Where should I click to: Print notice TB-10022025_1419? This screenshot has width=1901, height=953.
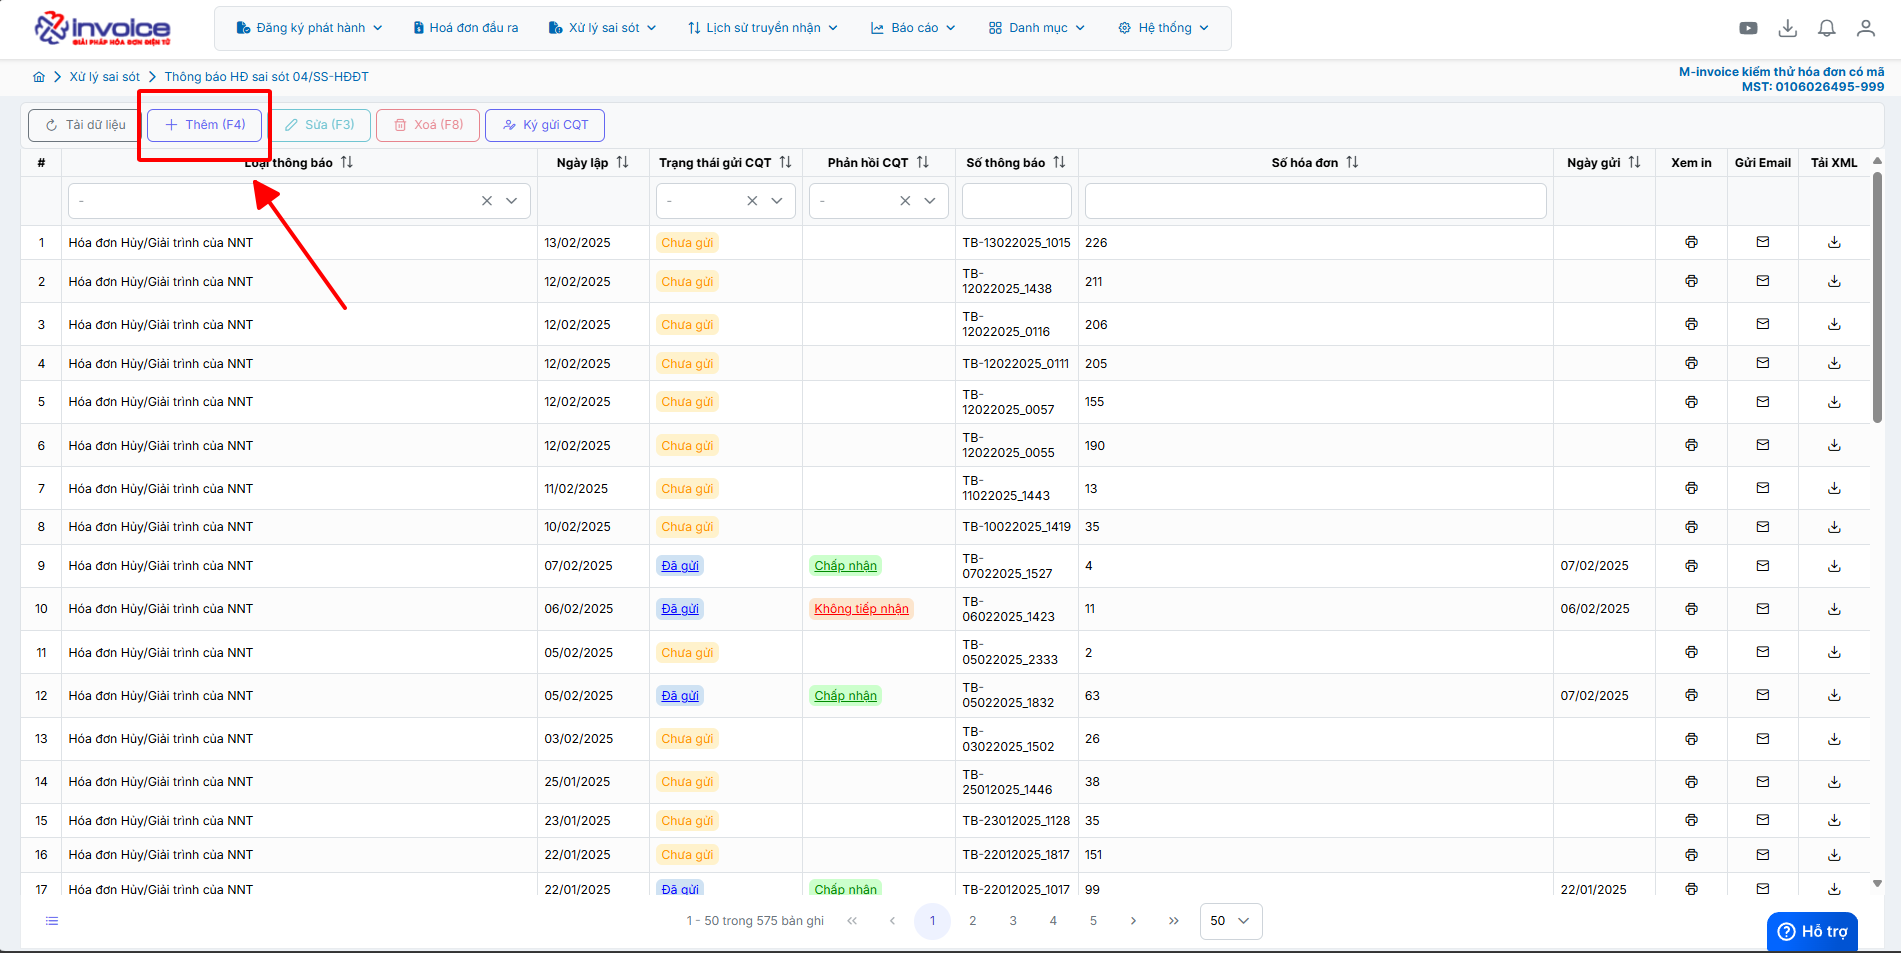click(x=1691, y=527)
